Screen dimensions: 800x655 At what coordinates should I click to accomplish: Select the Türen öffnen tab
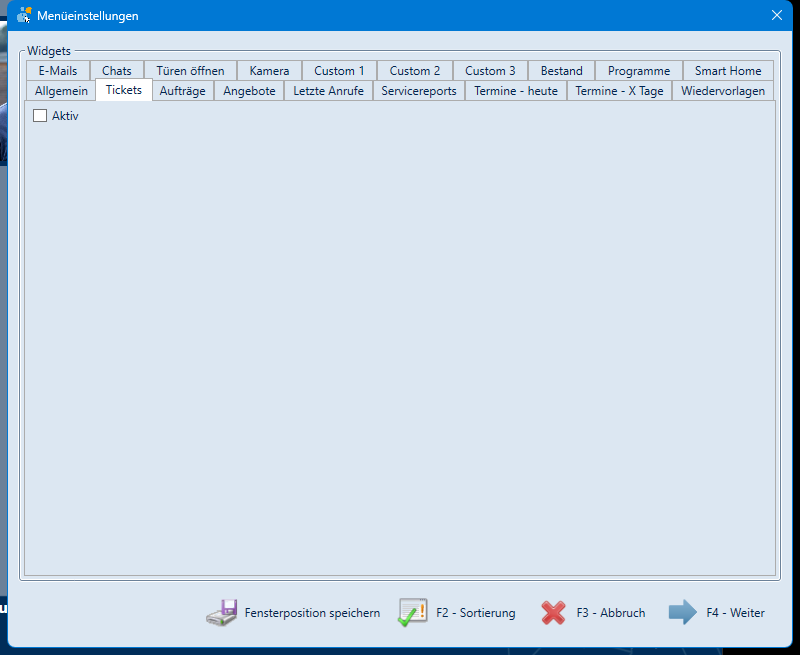pos(190,70)
